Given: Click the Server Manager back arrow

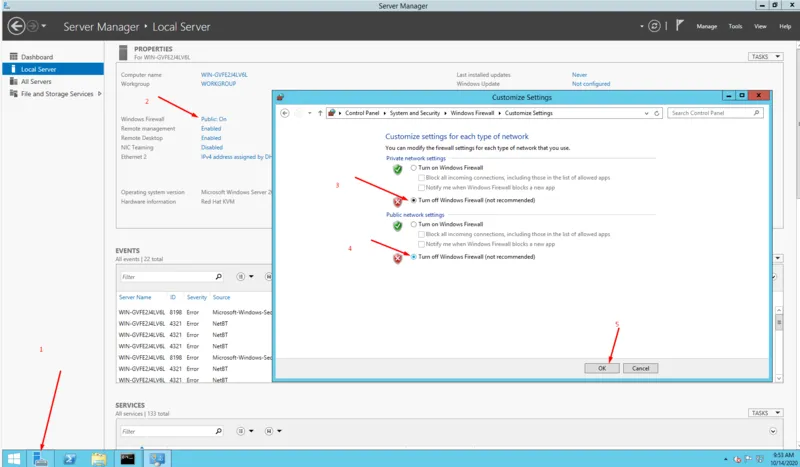Looking at the screenshot, I should [x=16, y=26].
